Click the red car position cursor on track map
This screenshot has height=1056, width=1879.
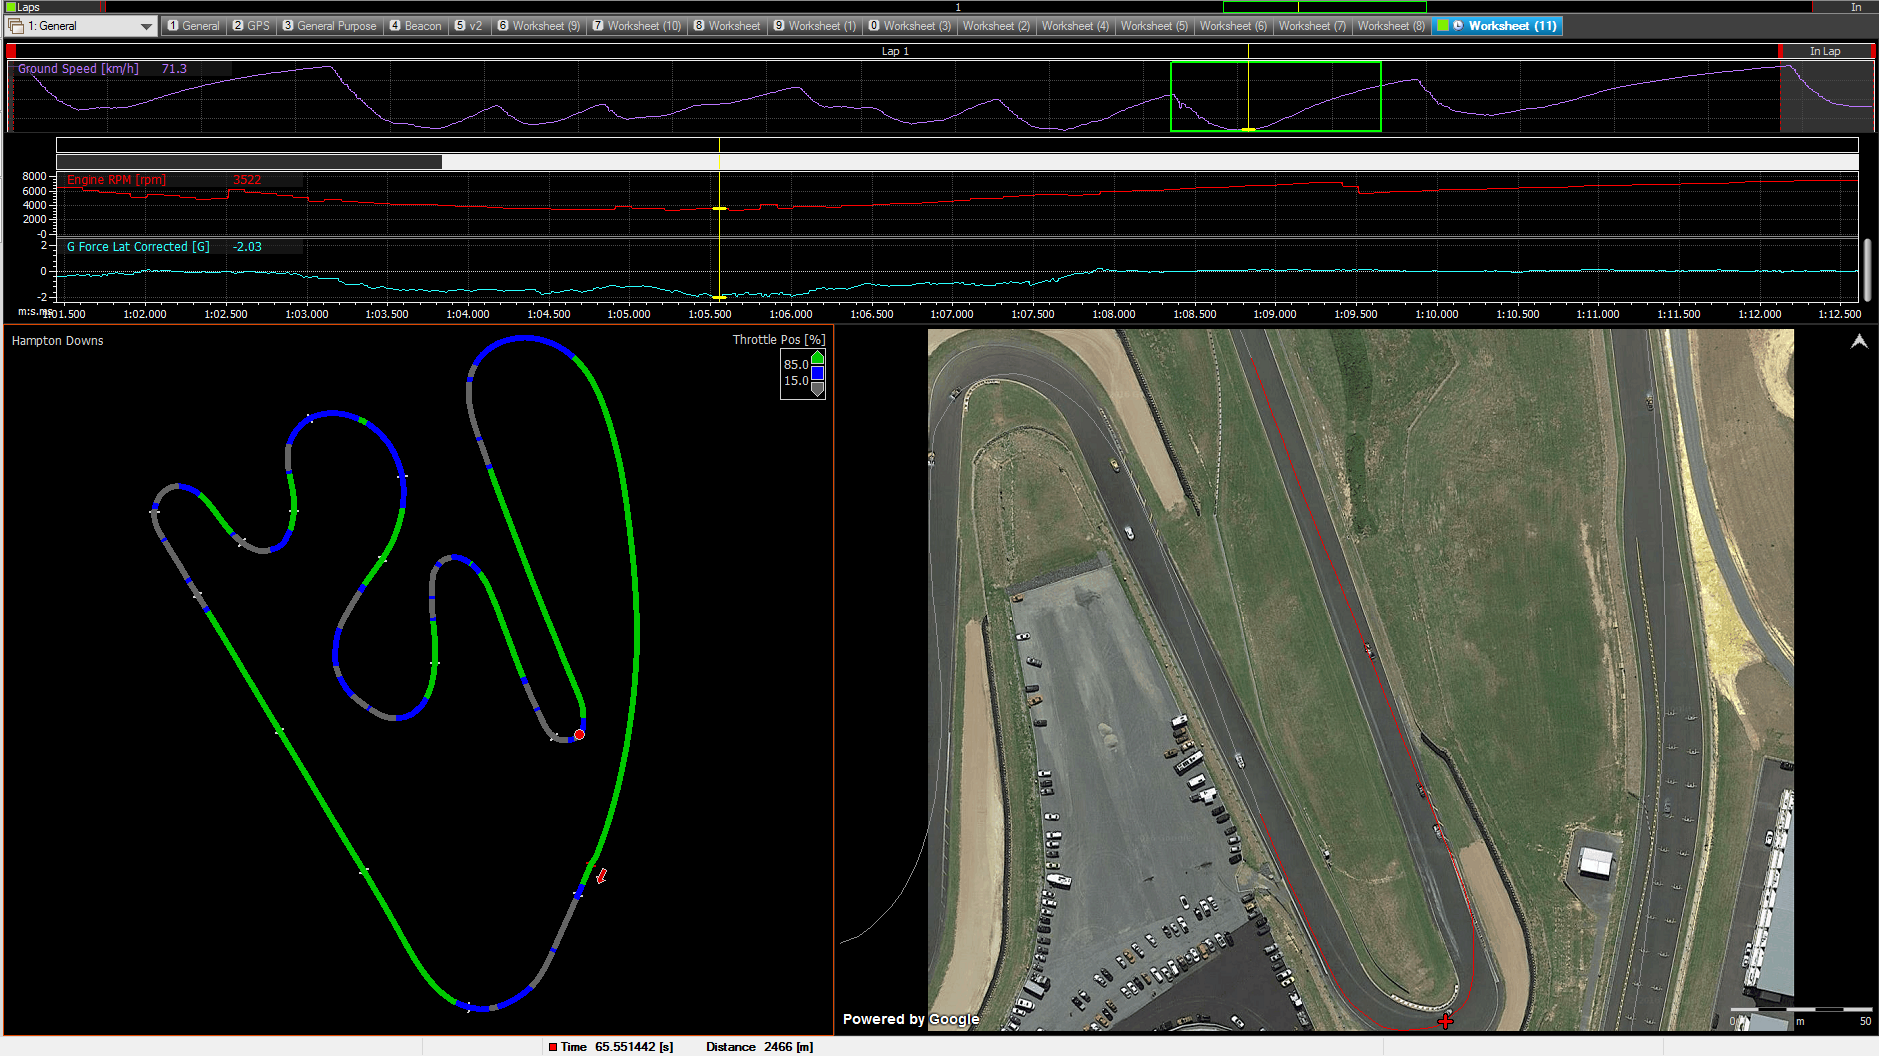(x=601, y=876)
